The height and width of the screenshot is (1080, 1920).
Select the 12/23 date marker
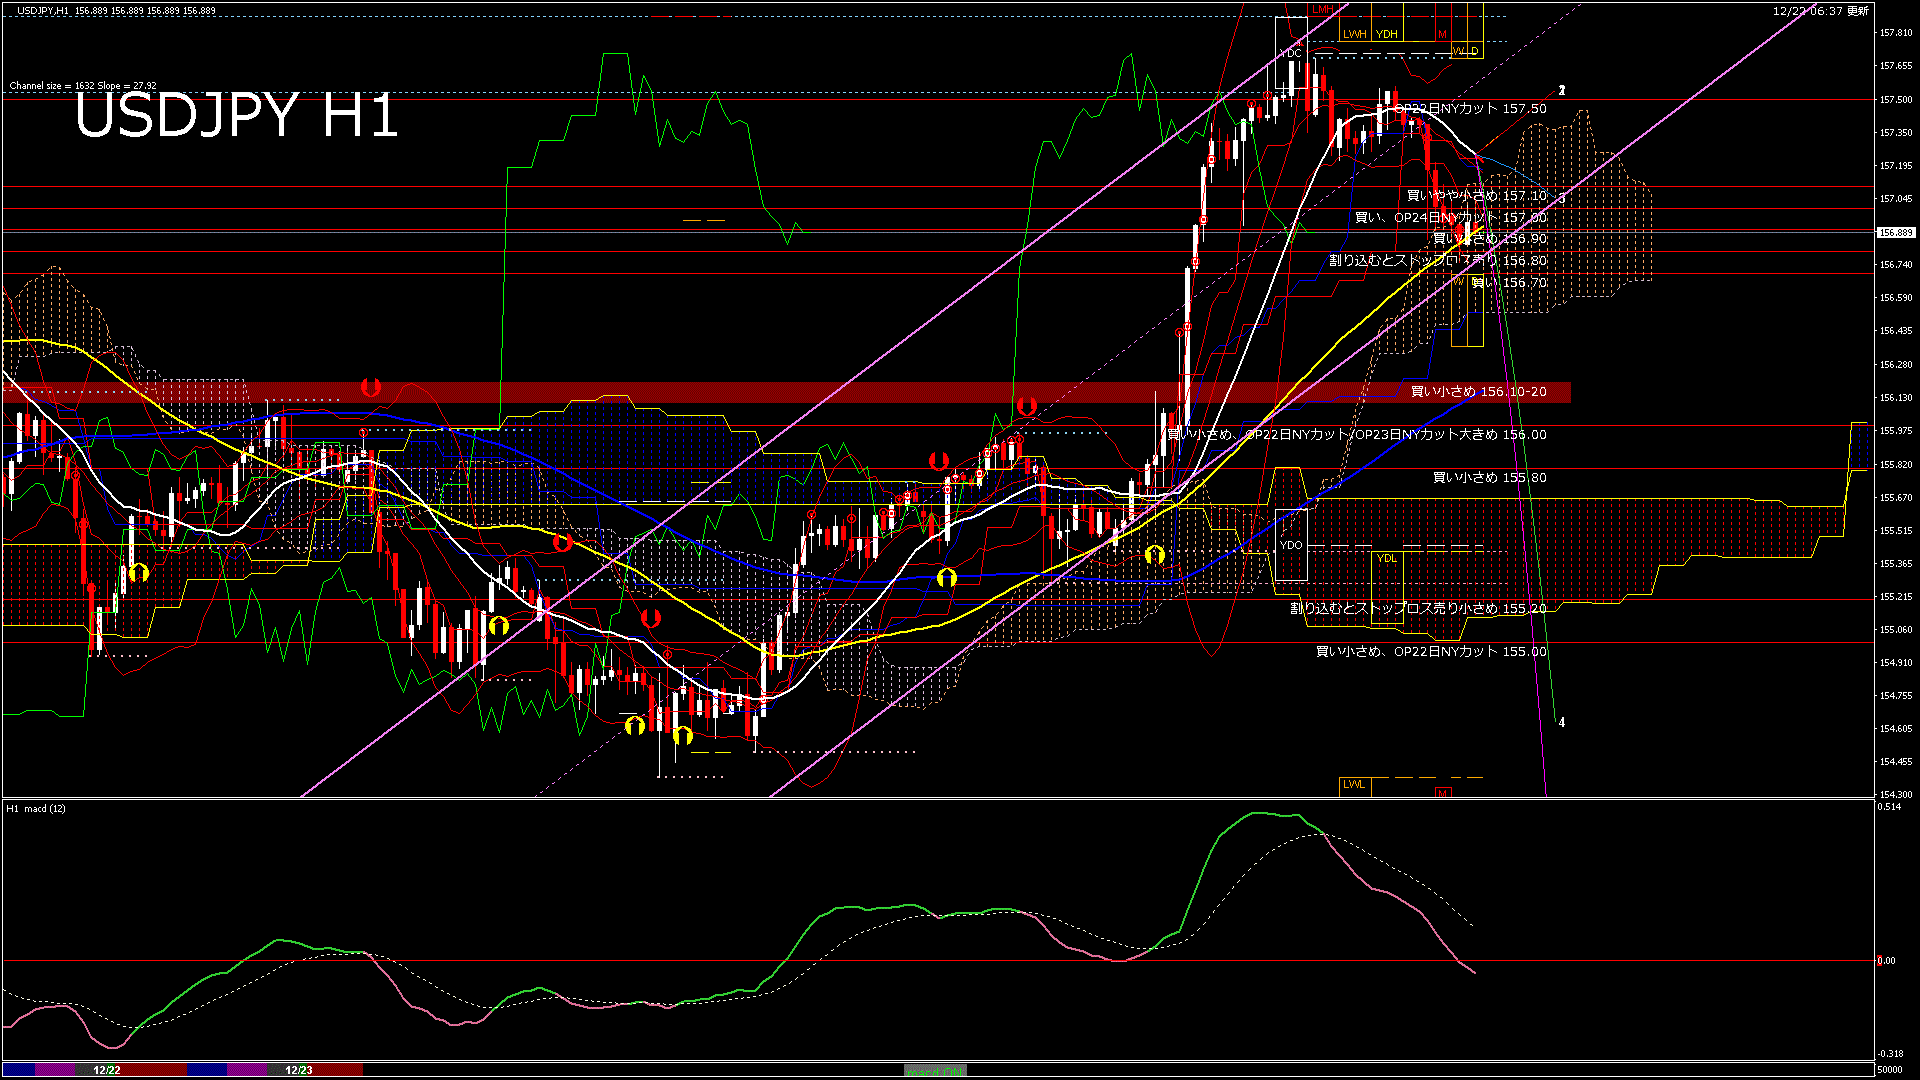(299, 1070)
